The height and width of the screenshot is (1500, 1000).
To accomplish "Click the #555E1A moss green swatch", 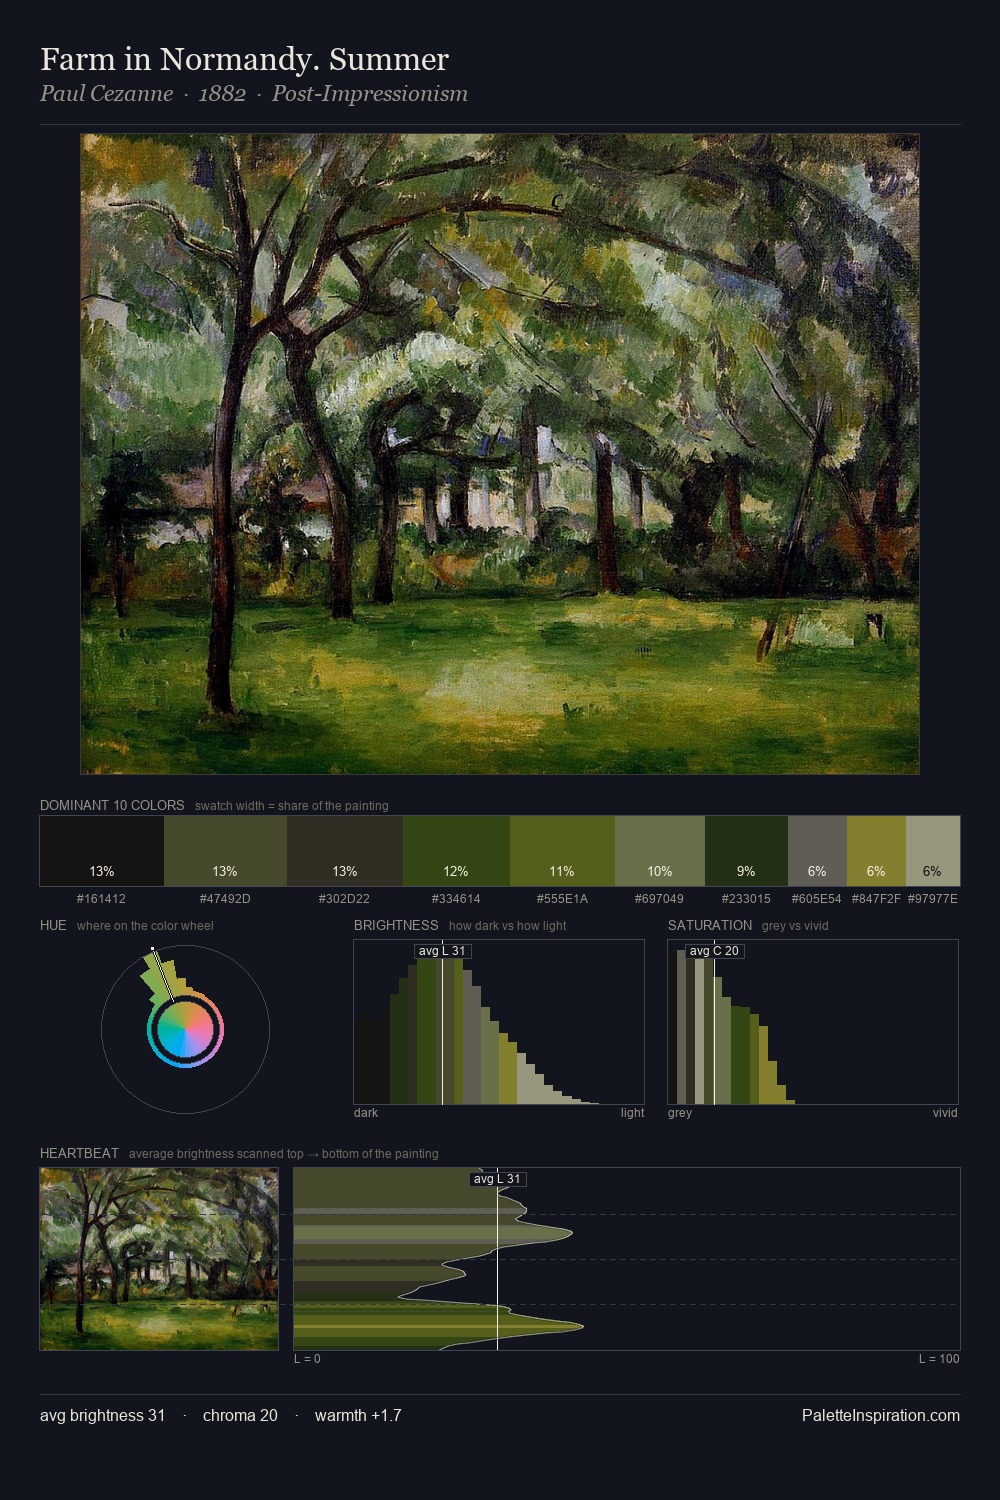I will tap(562, 851).
